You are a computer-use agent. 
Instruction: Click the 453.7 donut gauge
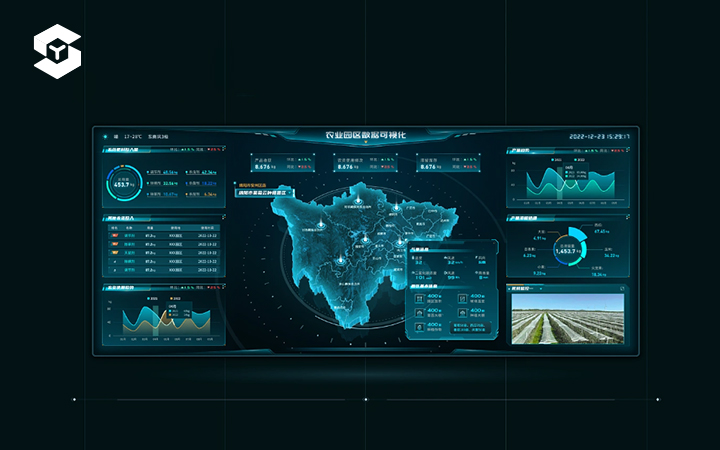tap(123, 183)
